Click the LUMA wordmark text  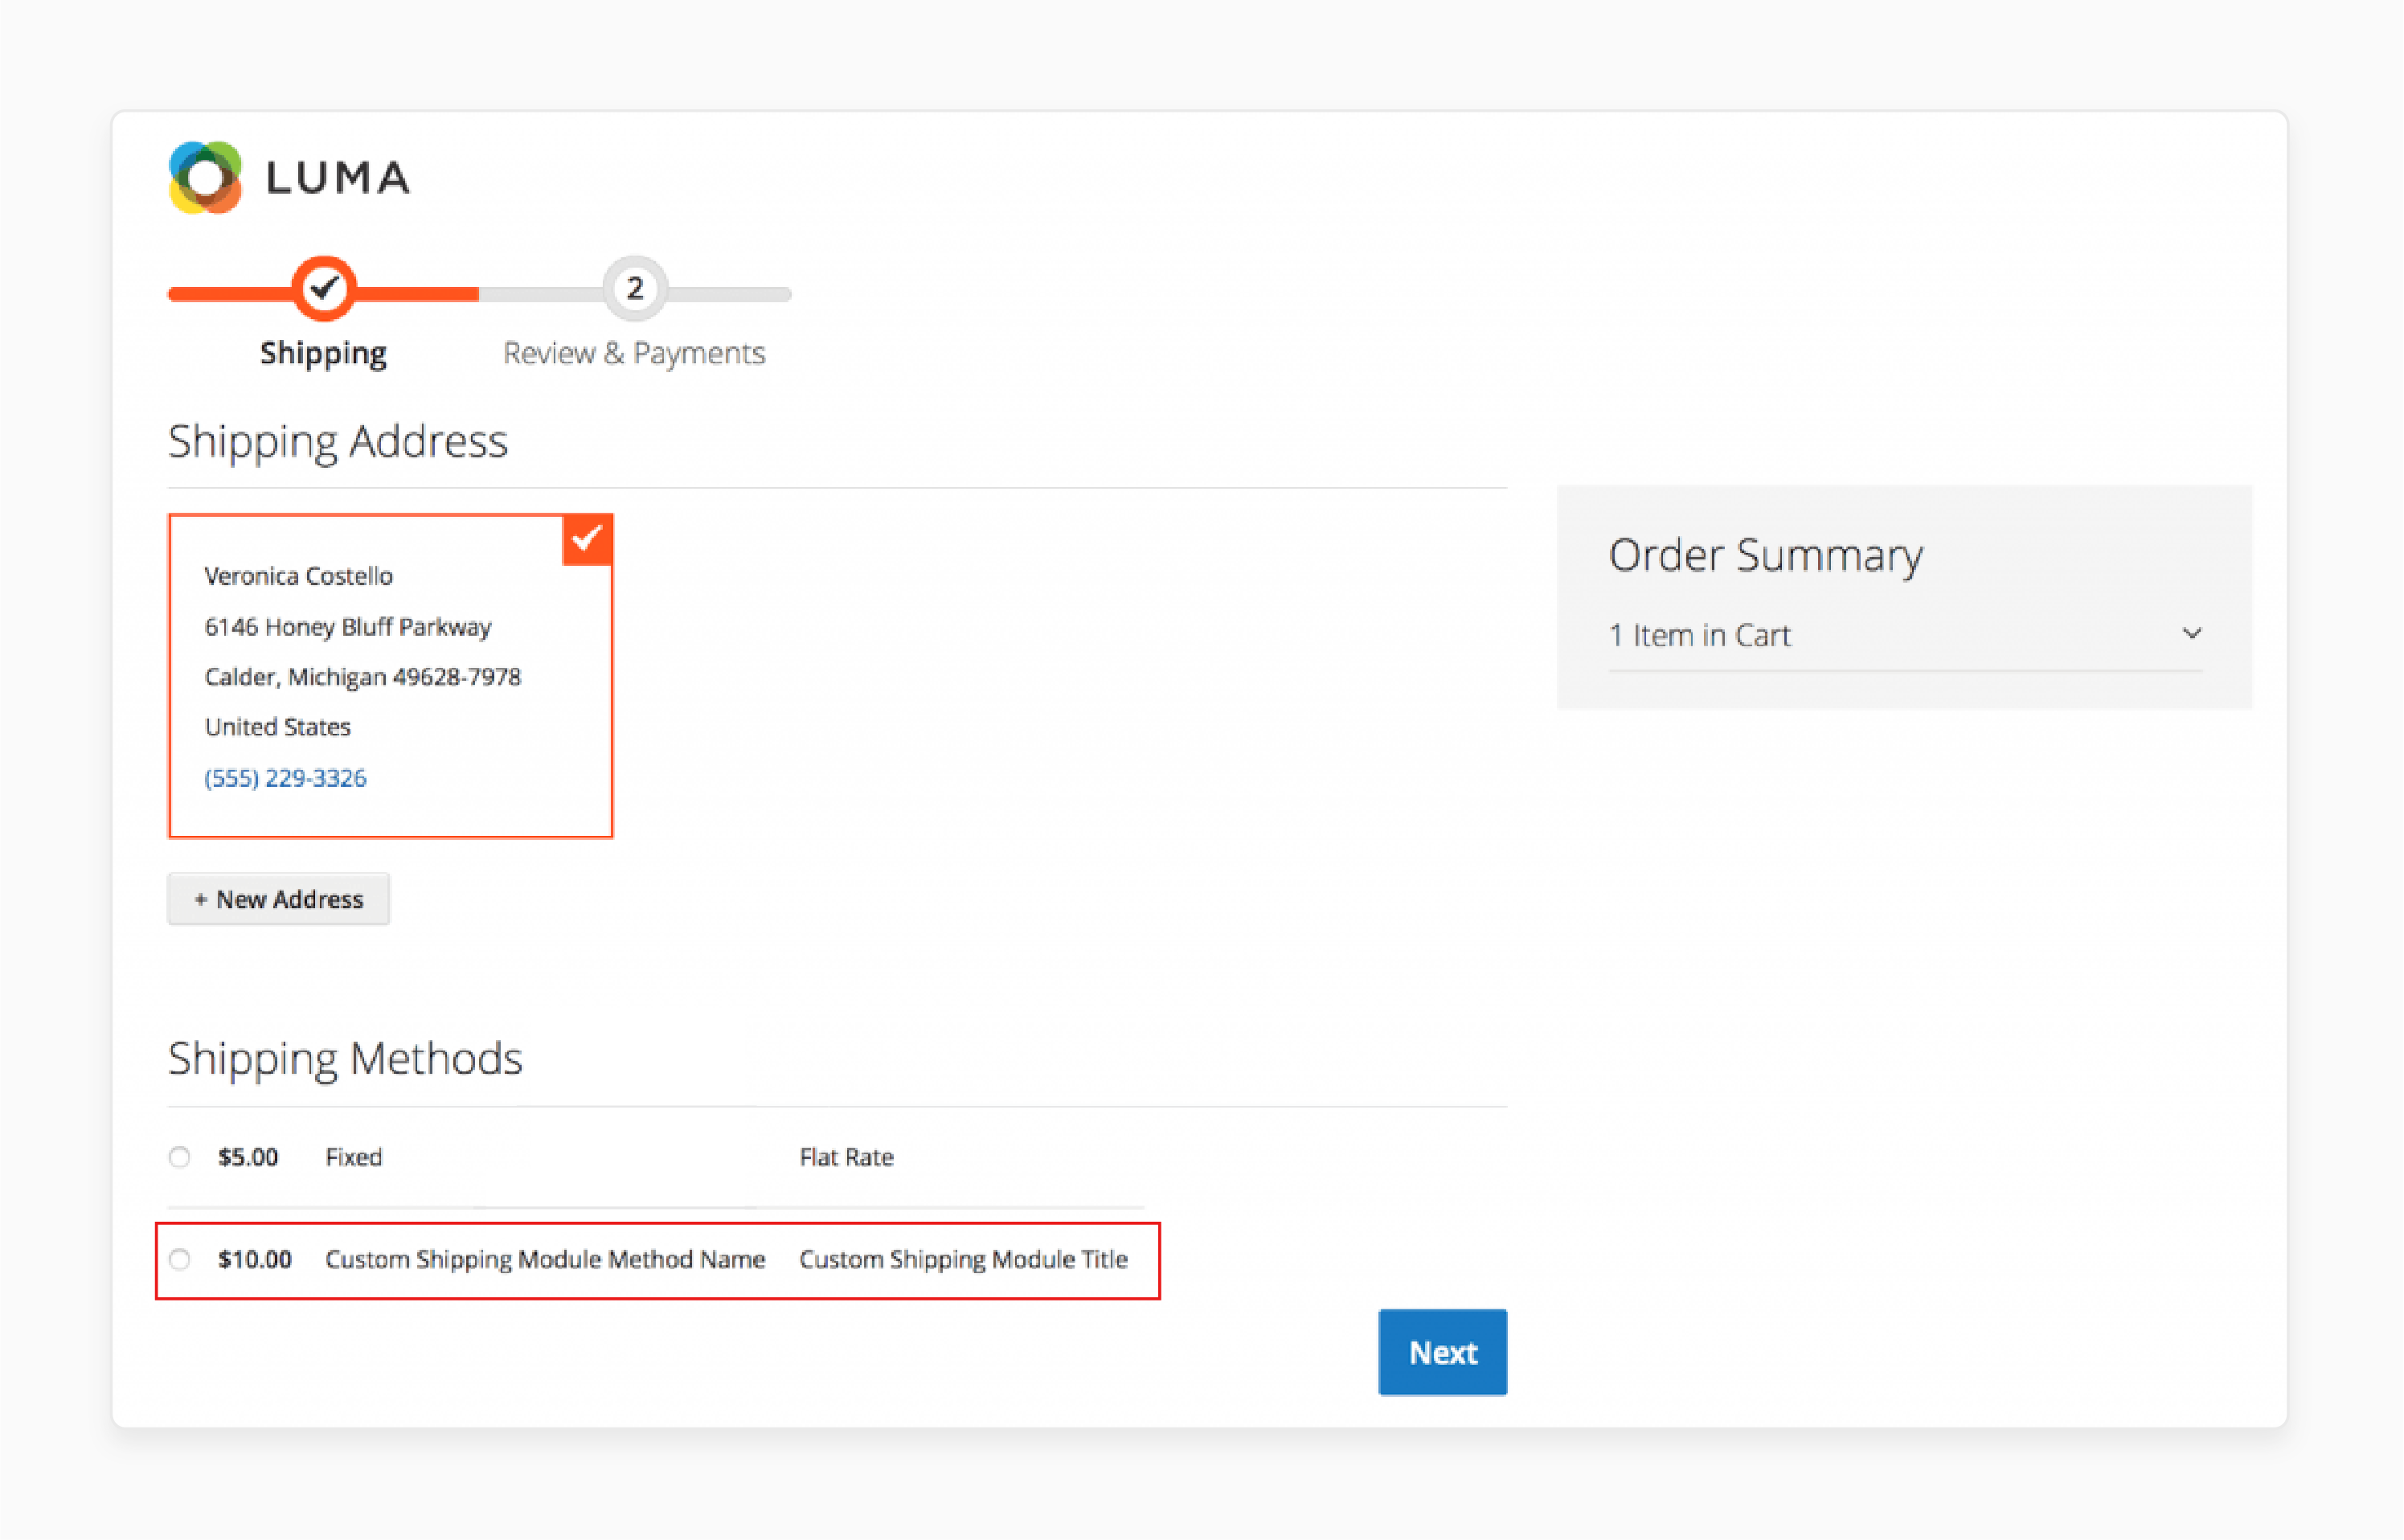pyautogui.click(x=338, y=178)
